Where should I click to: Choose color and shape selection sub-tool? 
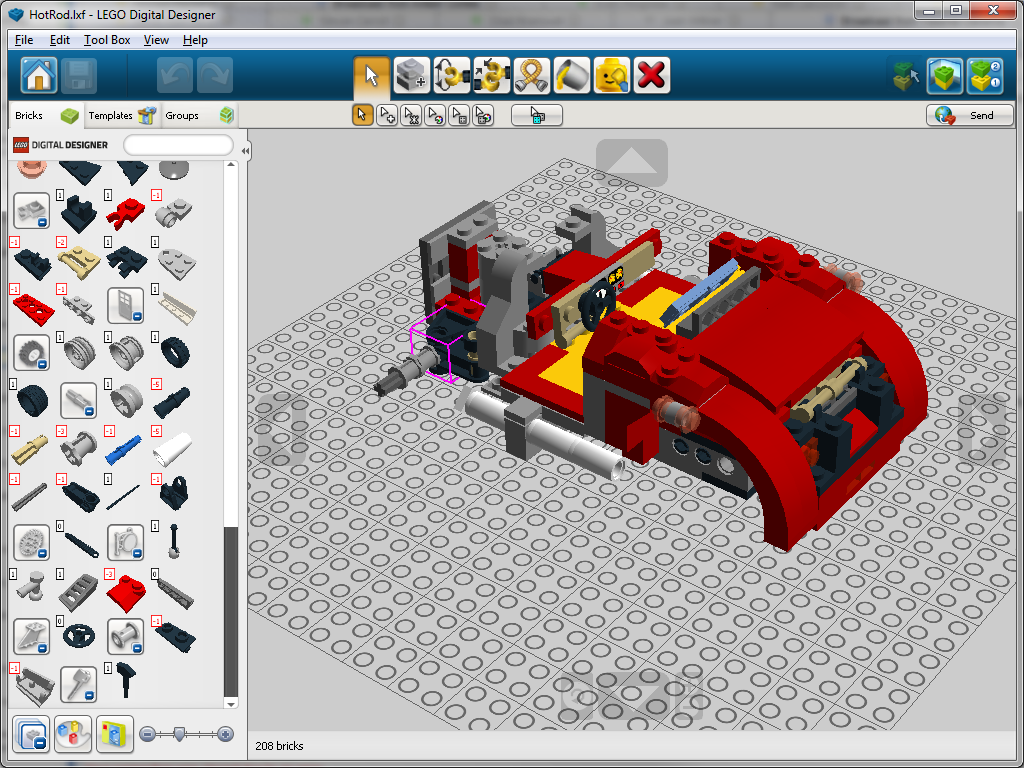pyautogui.click(x=483, y=116)
